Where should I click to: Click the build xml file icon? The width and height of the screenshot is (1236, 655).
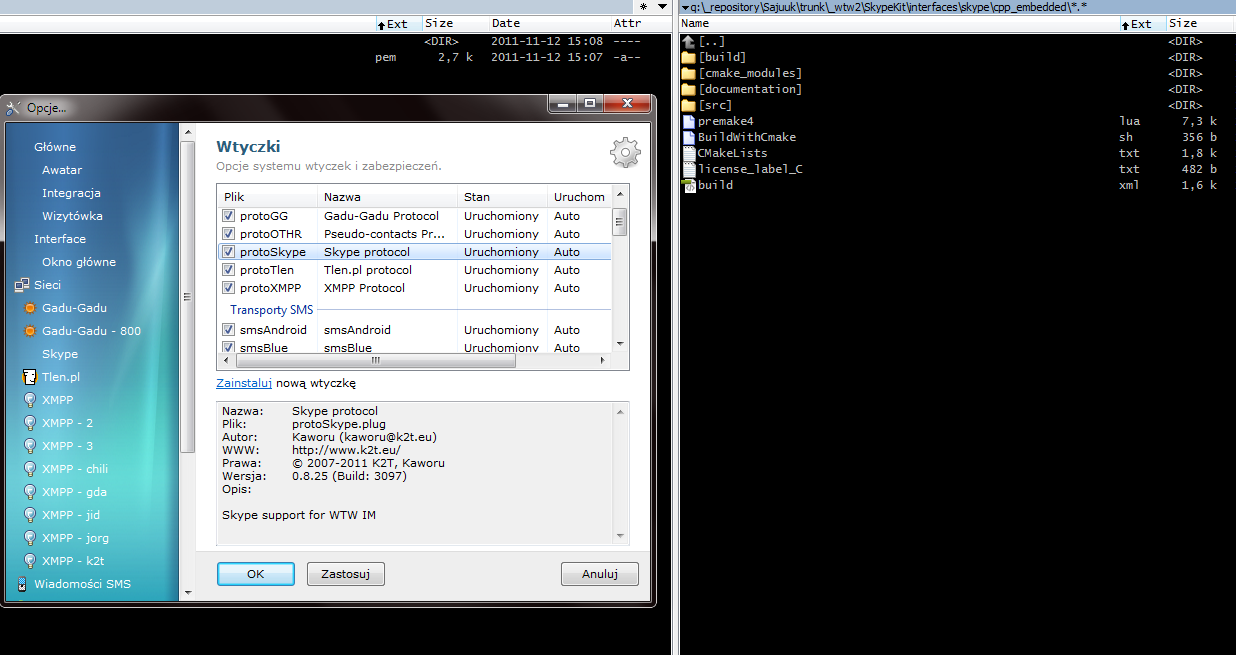(688, 185)
